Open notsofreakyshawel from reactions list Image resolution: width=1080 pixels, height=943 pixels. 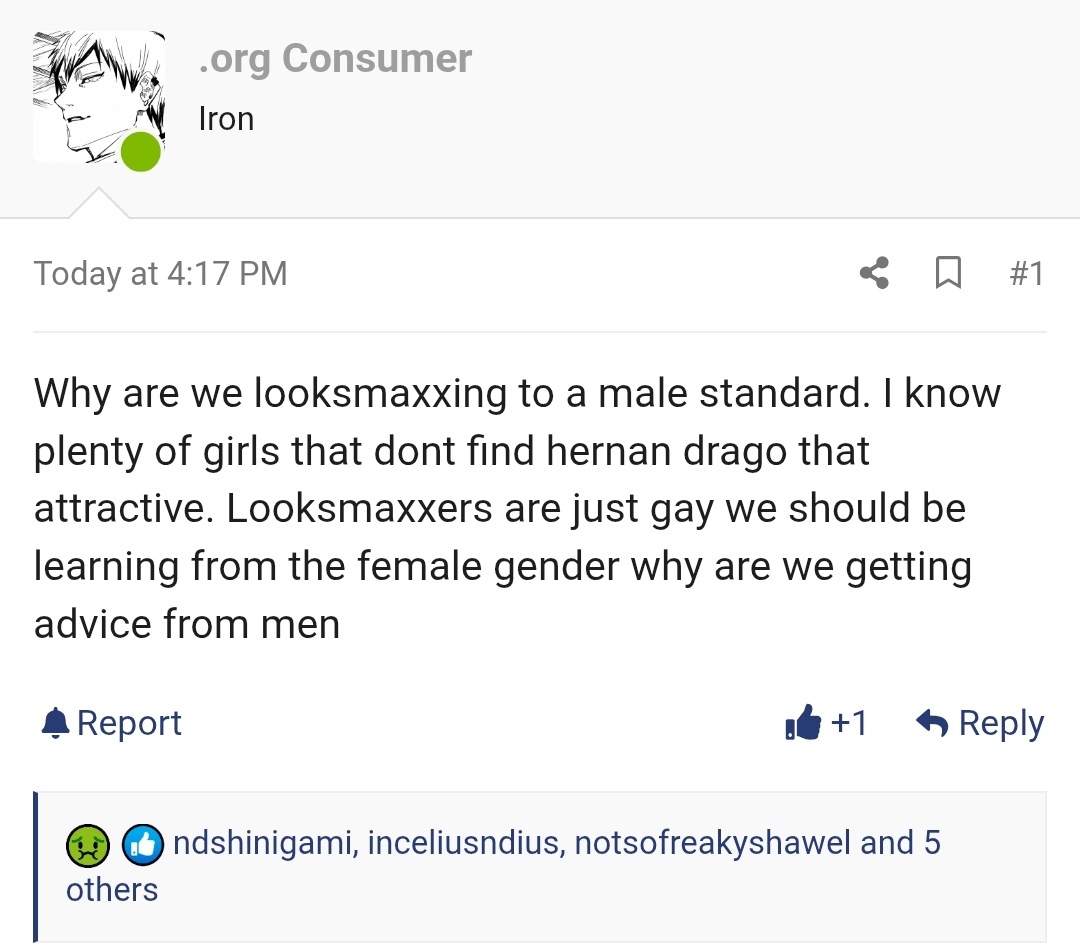(712, 843)
